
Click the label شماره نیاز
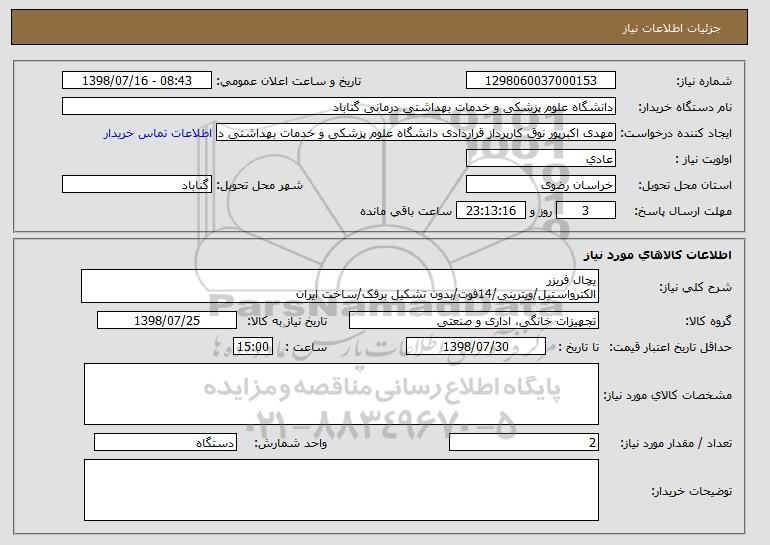tap(704, 82)
